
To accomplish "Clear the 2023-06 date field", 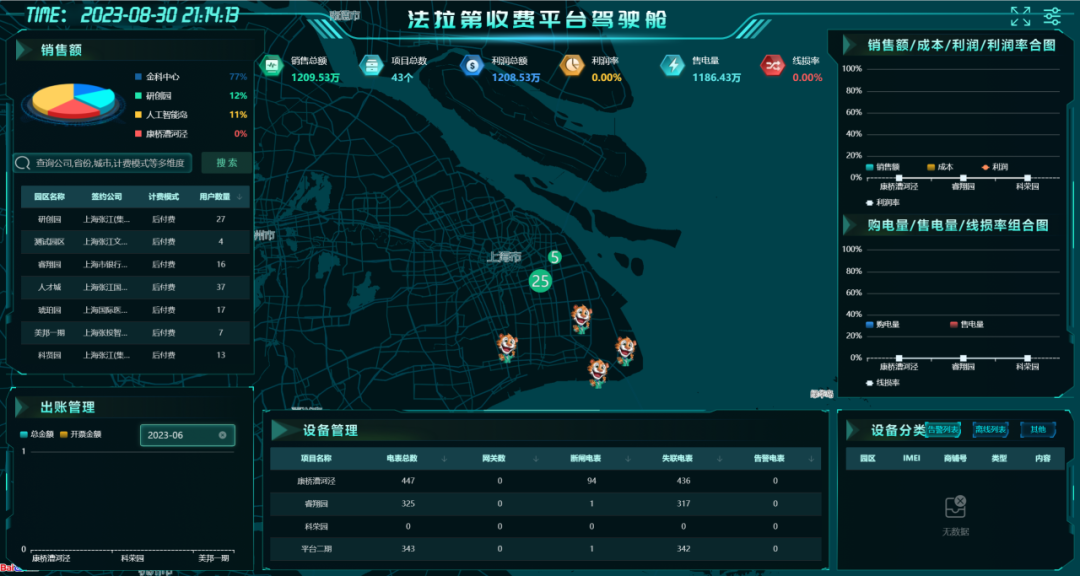I will [222, 435].
